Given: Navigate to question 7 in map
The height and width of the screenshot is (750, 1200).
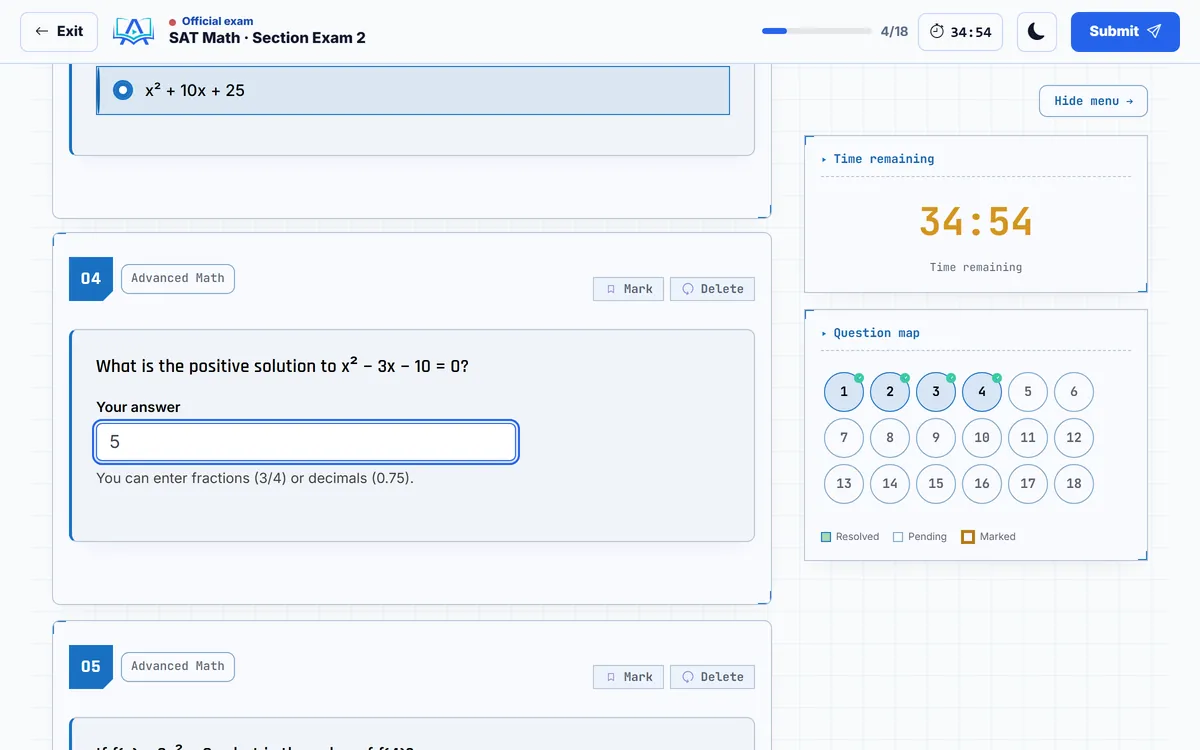Looking at the screenshot, I should point(844,438).
